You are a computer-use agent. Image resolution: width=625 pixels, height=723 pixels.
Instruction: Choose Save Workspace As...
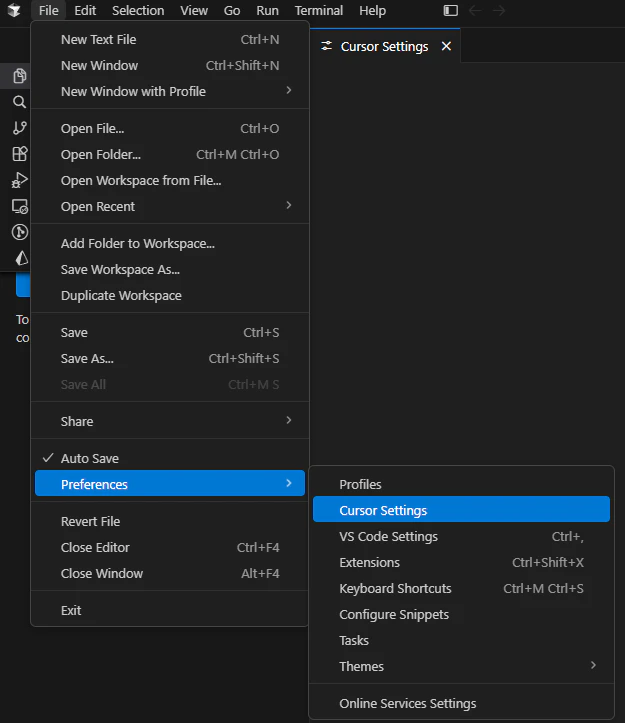pos(170,269)
